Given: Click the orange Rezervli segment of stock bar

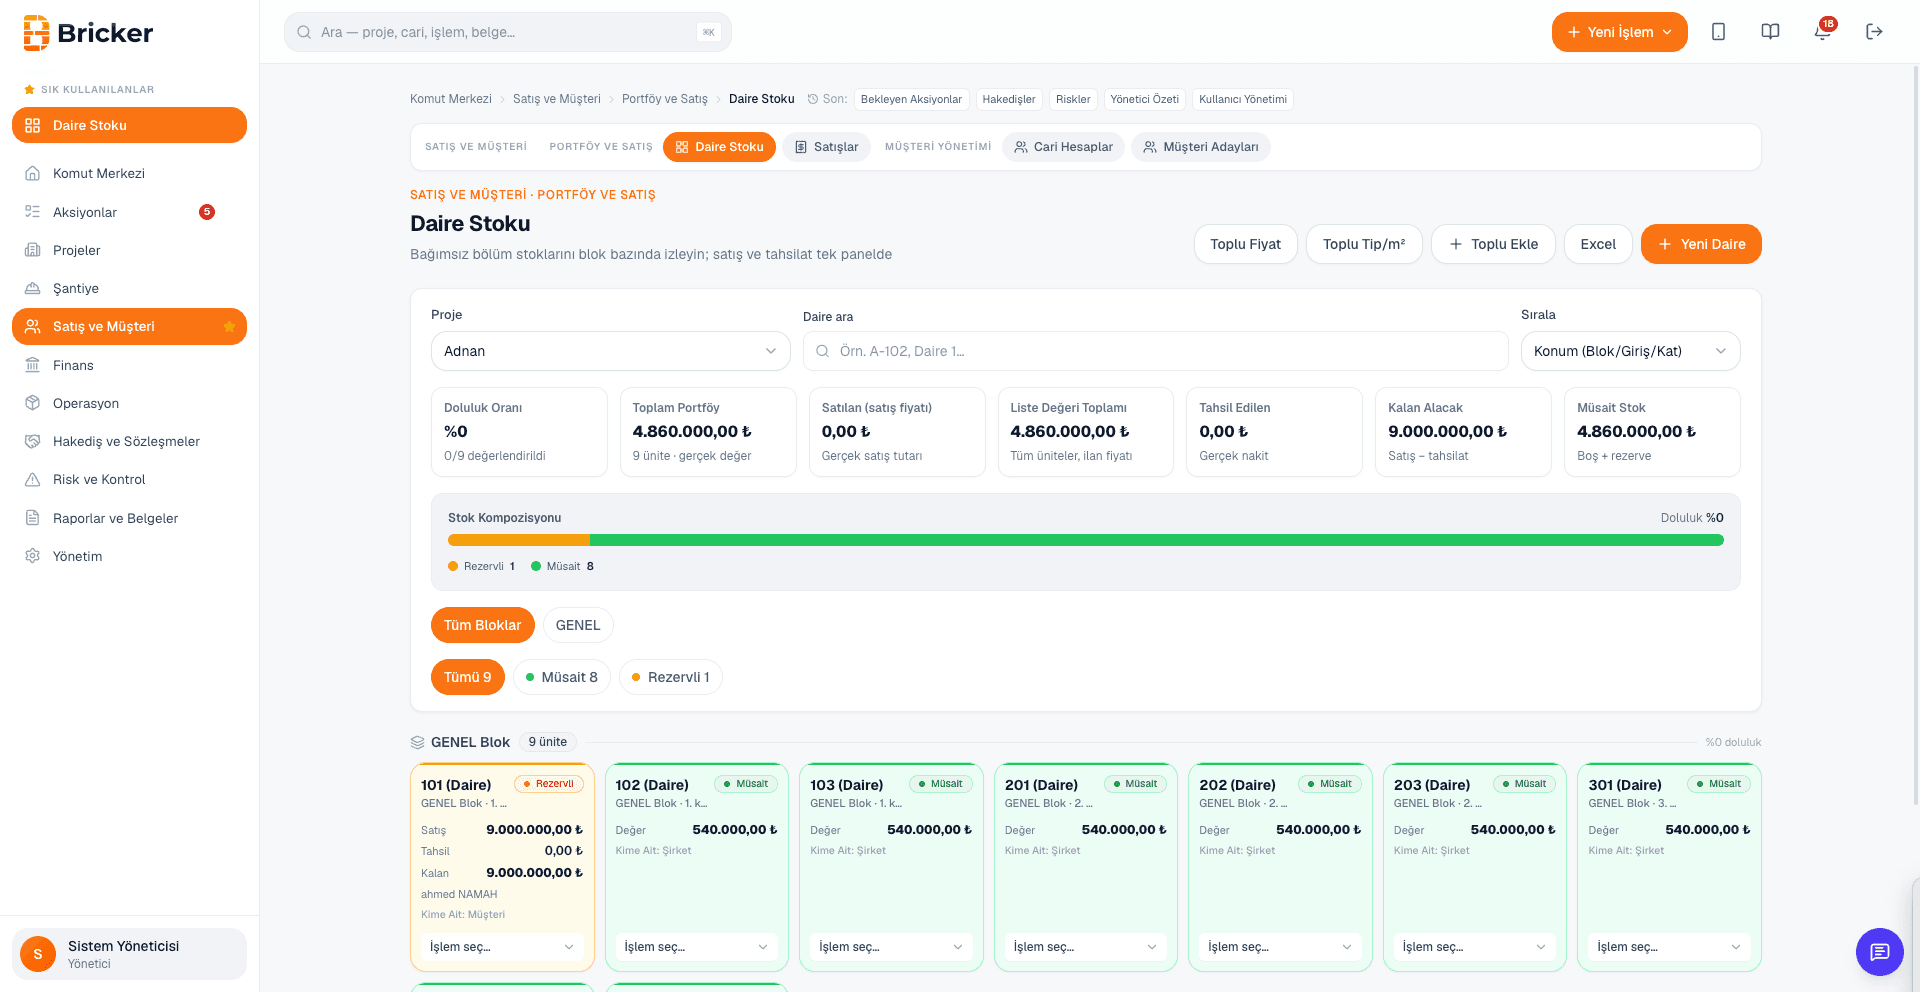Looking at the screenshot, I should tap(519, 540).
